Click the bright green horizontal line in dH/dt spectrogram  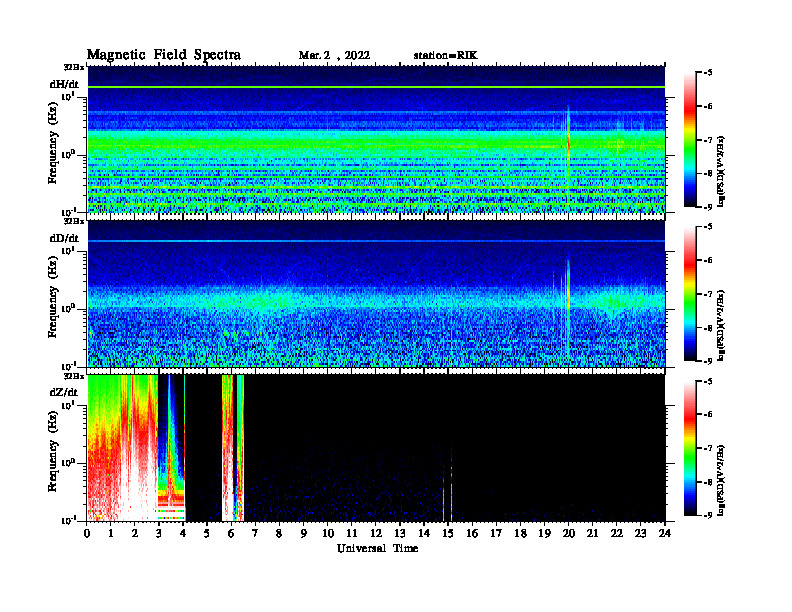pyautogui.click(x=376, y=87)
